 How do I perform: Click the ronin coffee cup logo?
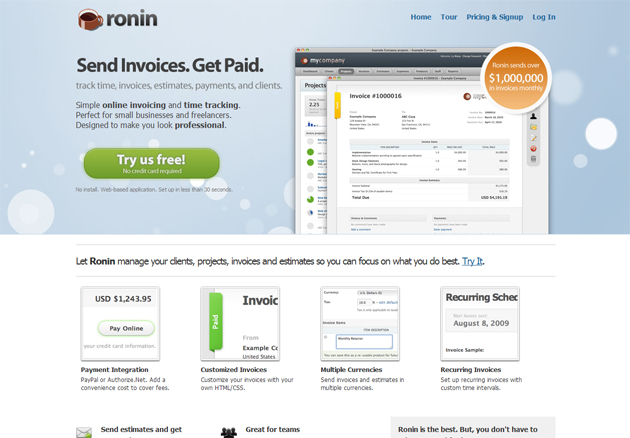tap(90, 19)
